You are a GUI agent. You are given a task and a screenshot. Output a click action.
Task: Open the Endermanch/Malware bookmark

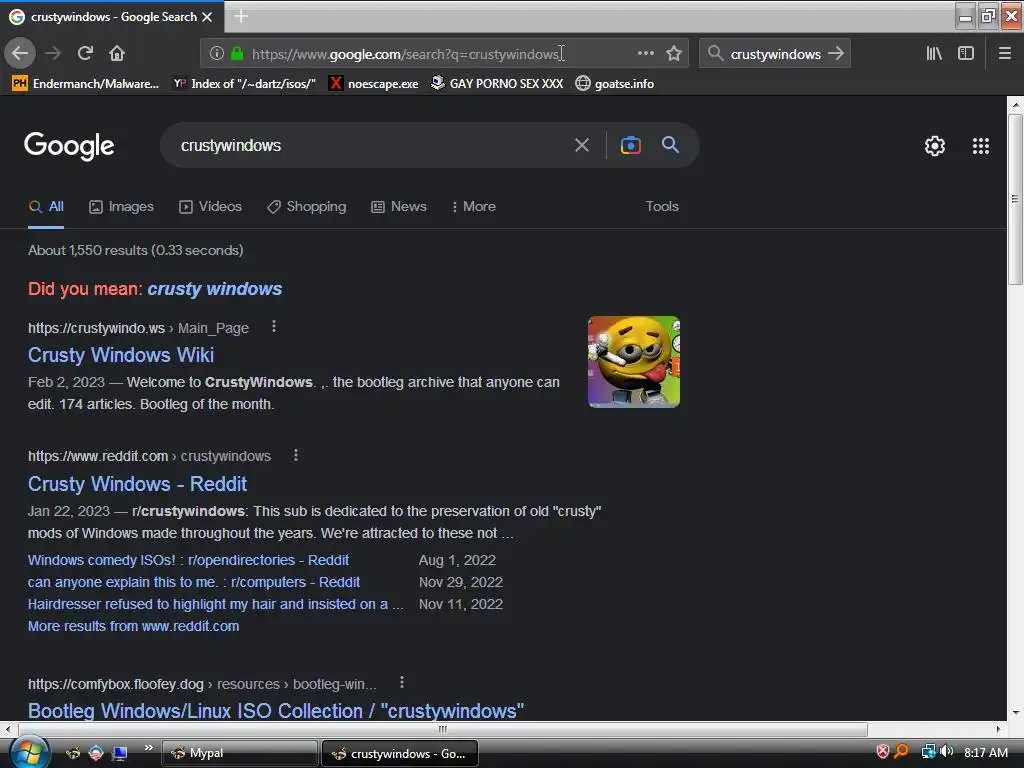tap(86, 84)
